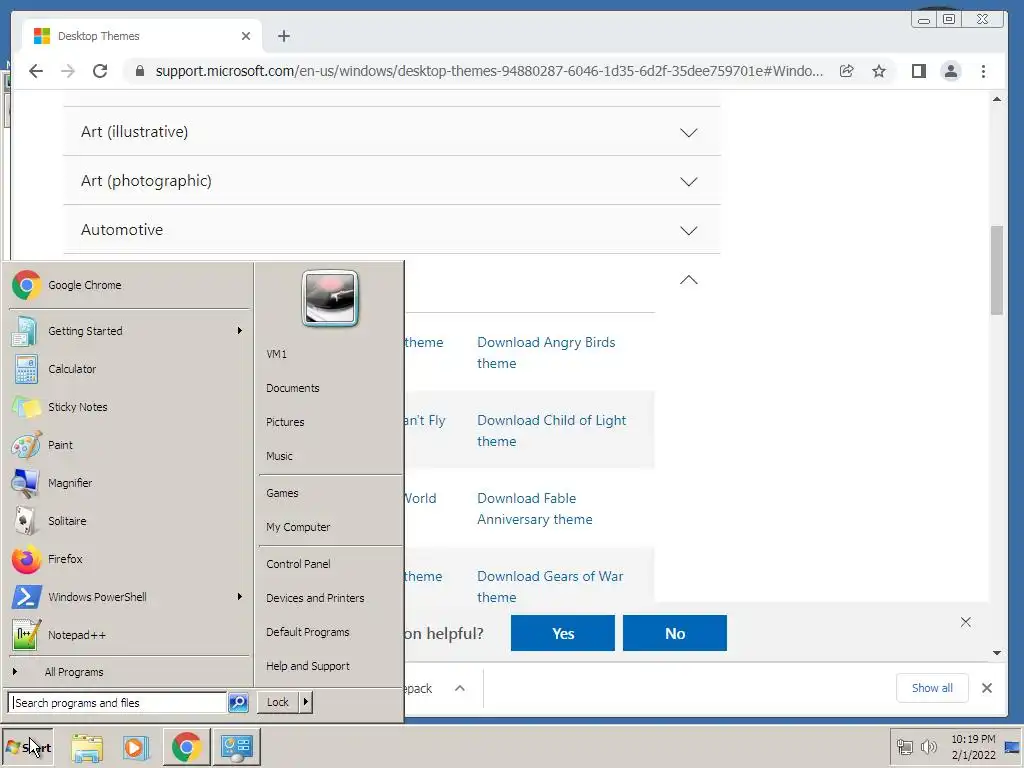Reload the current page
The width and height of the screenshot is (1024, 768).
tap(100, 71)
